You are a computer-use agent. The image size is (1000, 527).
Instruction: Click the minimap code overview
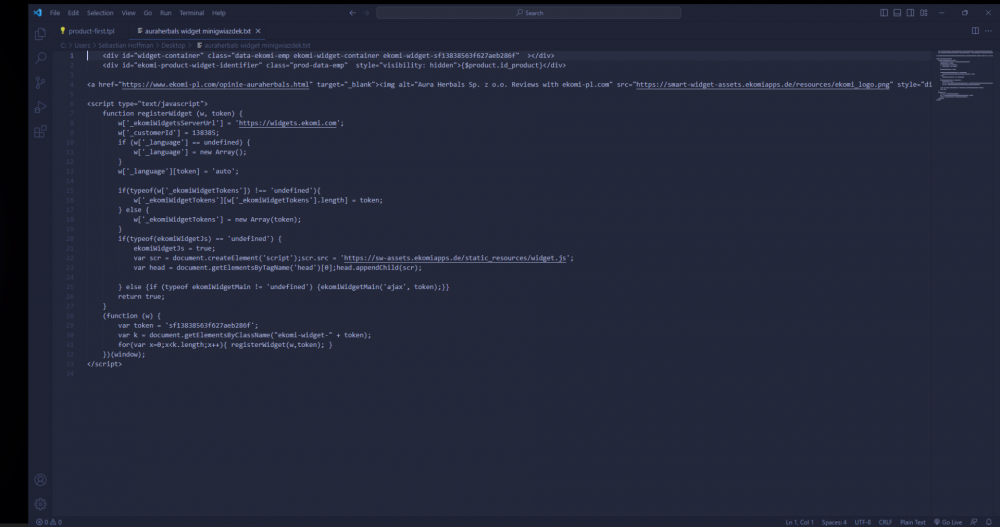pyautogui.click(x=964, y=75)
